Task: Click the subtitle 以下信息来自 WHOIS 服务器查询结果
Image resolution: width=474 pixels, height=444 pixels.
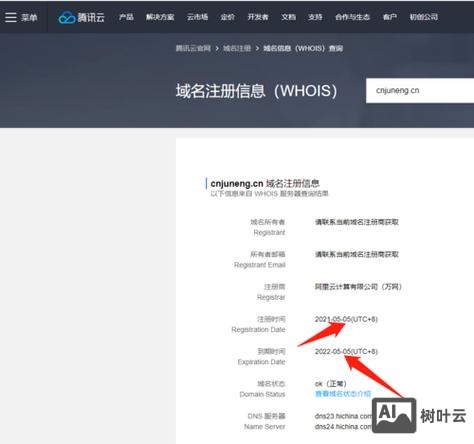Action: (269, 194)
